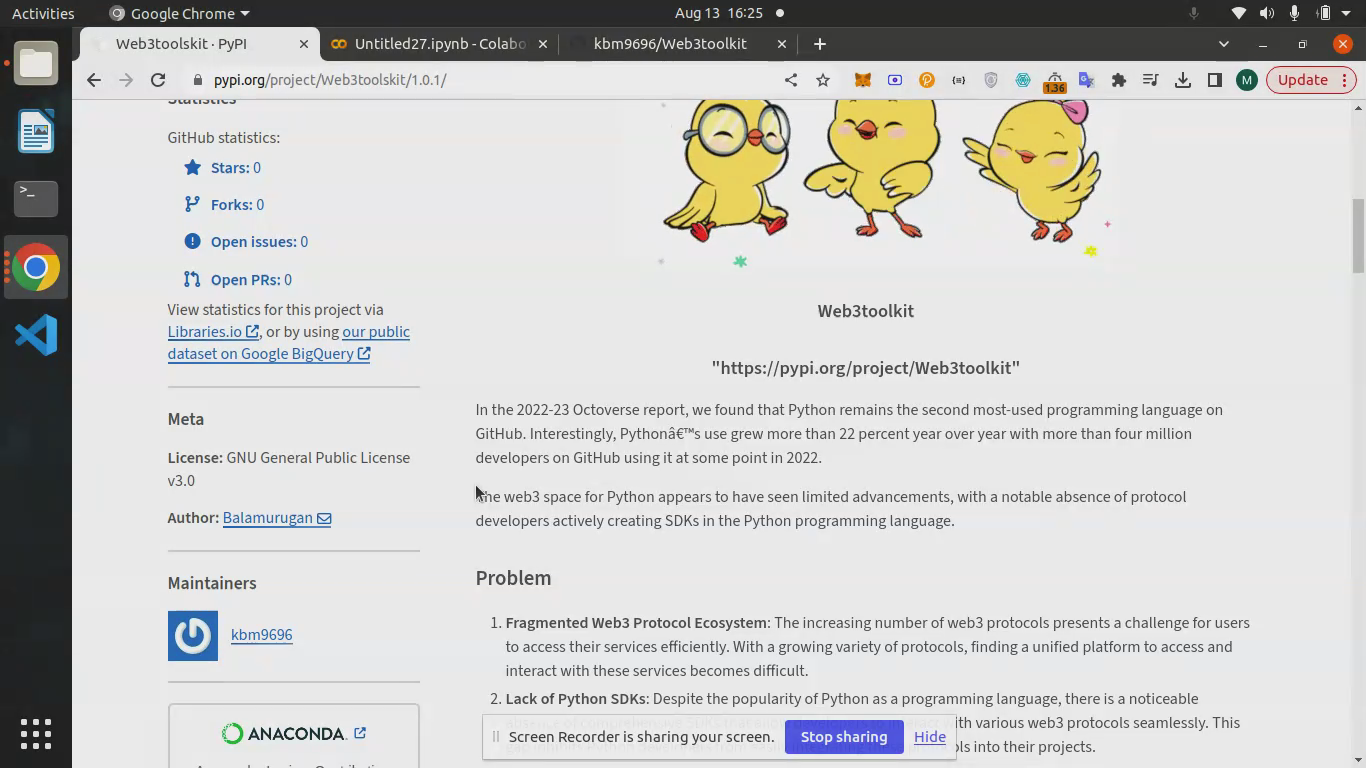Bookmark this page with the star icon
The width and height of the screenshot is (1366, 768).
click(x=823, y=80)
